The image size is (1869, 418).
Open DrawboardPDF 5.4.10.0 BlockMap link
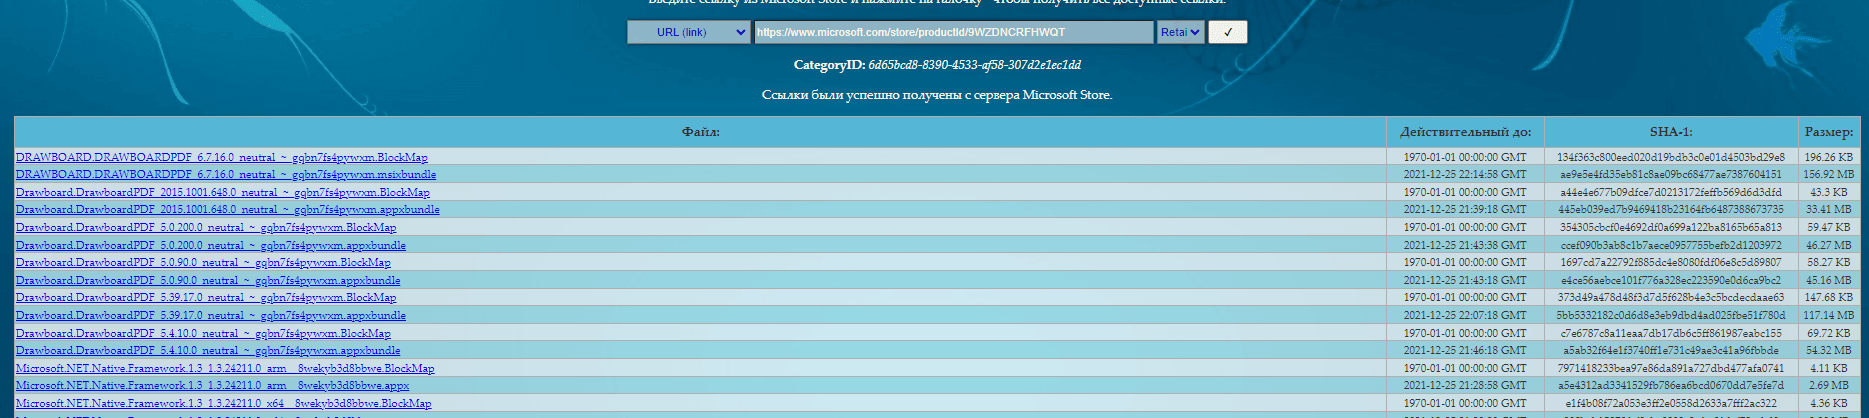pyautogui.click(x=203, y=333)
